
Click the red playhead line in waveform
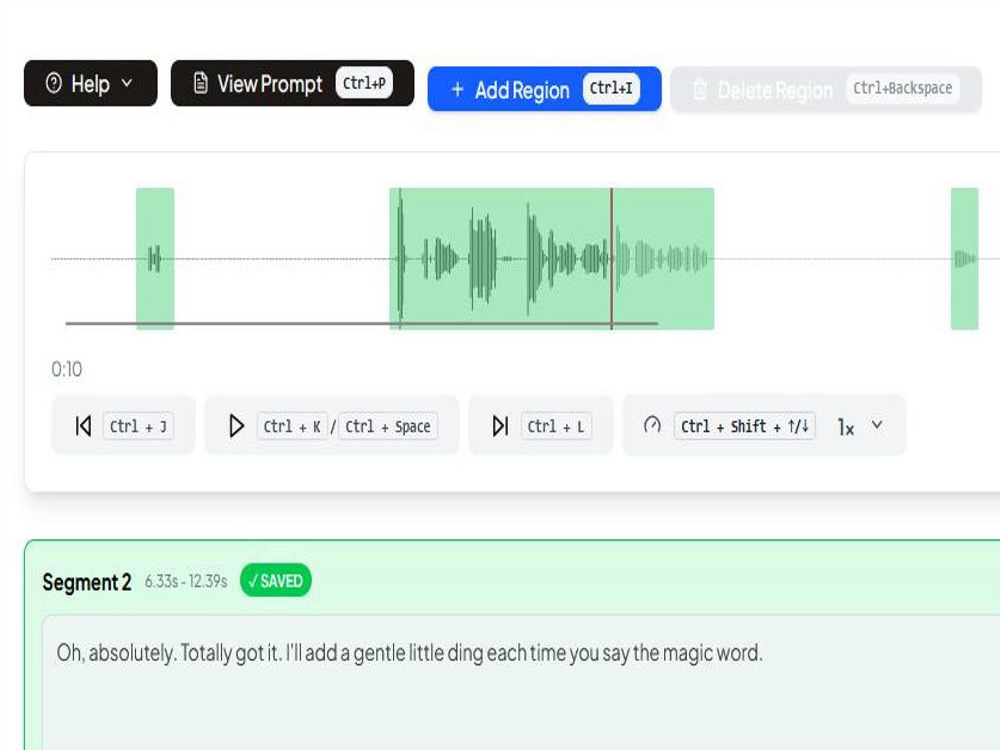pos(612,258)
